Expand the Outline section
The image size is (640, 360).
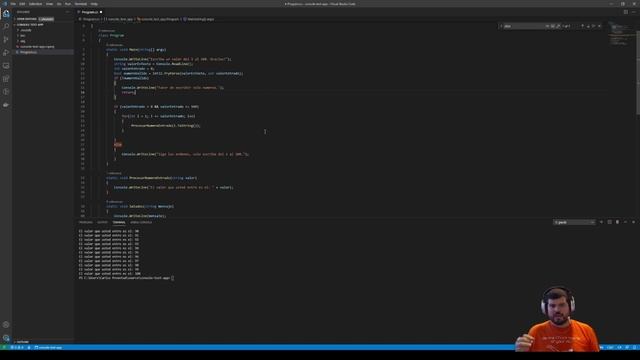click(22, 342)
